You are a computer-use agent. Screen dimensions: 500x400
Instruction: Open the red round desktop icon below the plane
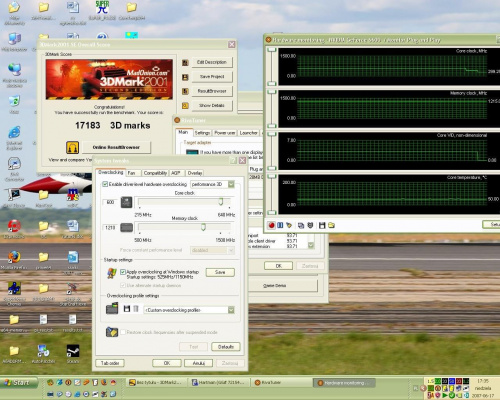pyautogui.click(x=14, y=229)
